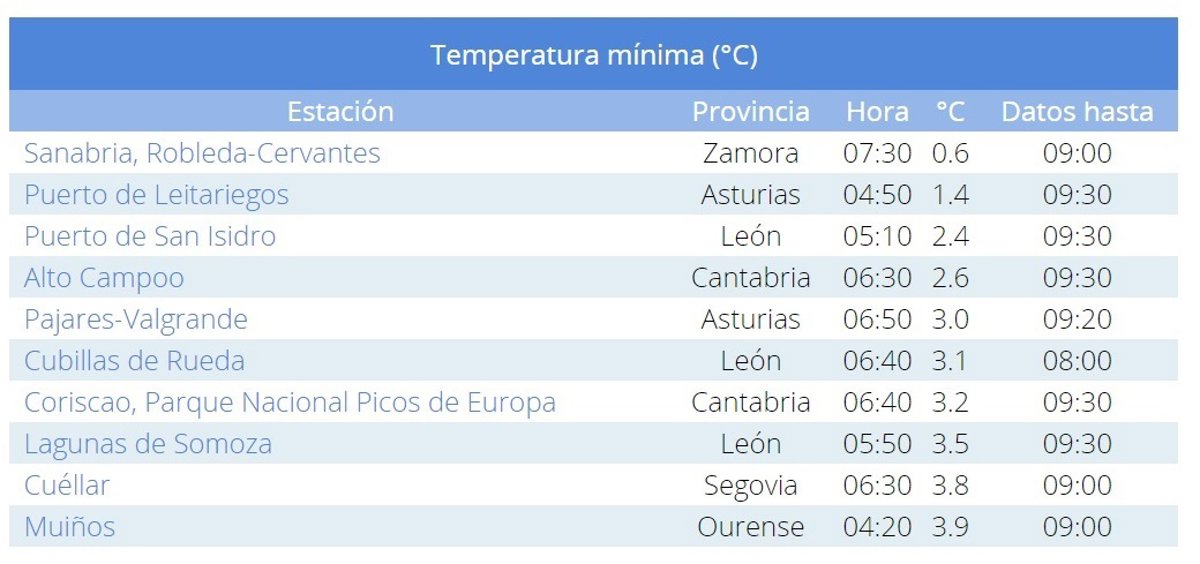
Task: Click the Estación column header
Action: click(340, 111)
